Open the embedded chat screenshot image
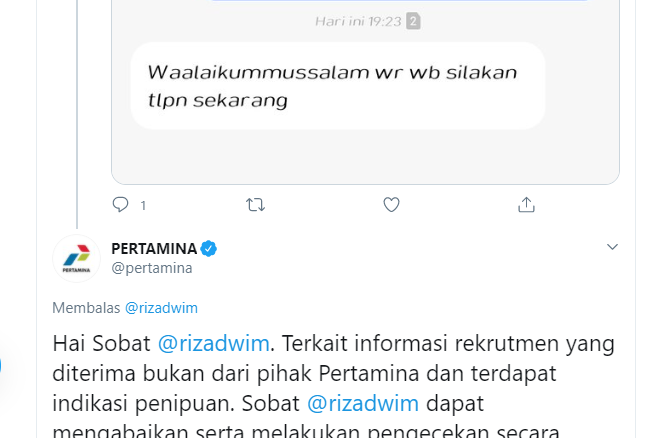The image size is (664, 438). click(x=365, y=92)
